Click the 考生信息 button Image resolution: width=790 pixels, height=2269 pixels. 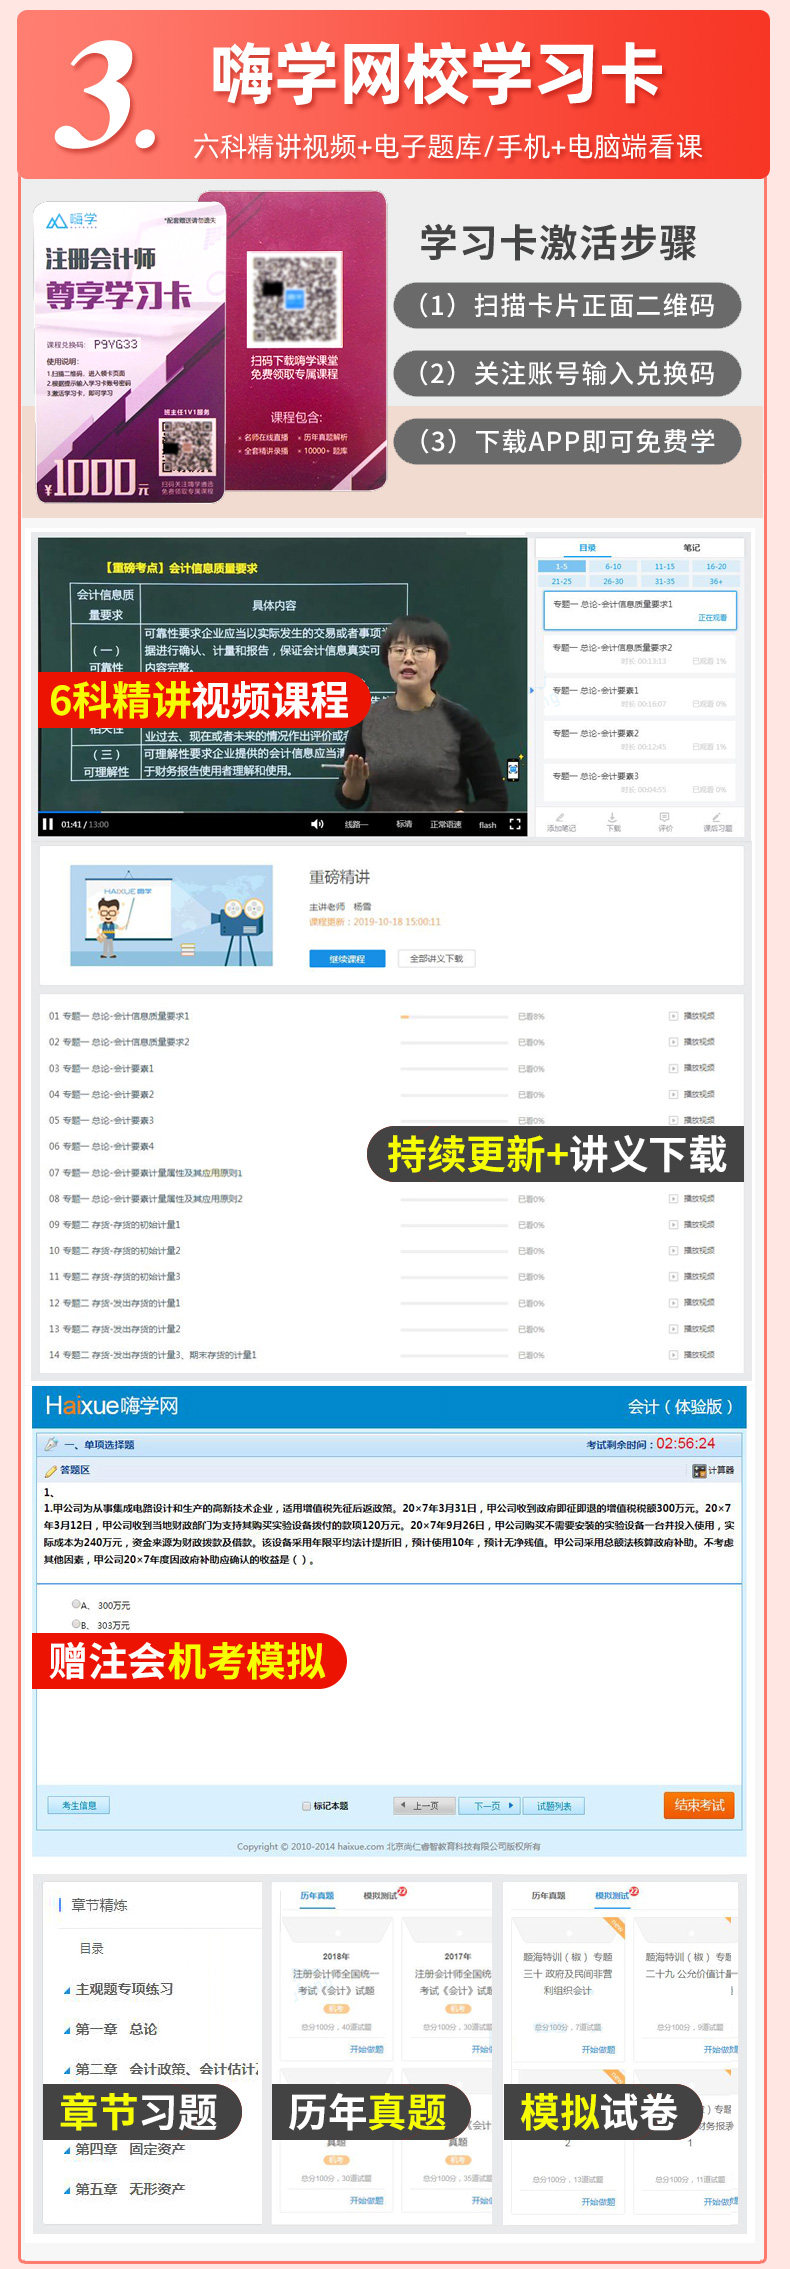point(79,1805)
